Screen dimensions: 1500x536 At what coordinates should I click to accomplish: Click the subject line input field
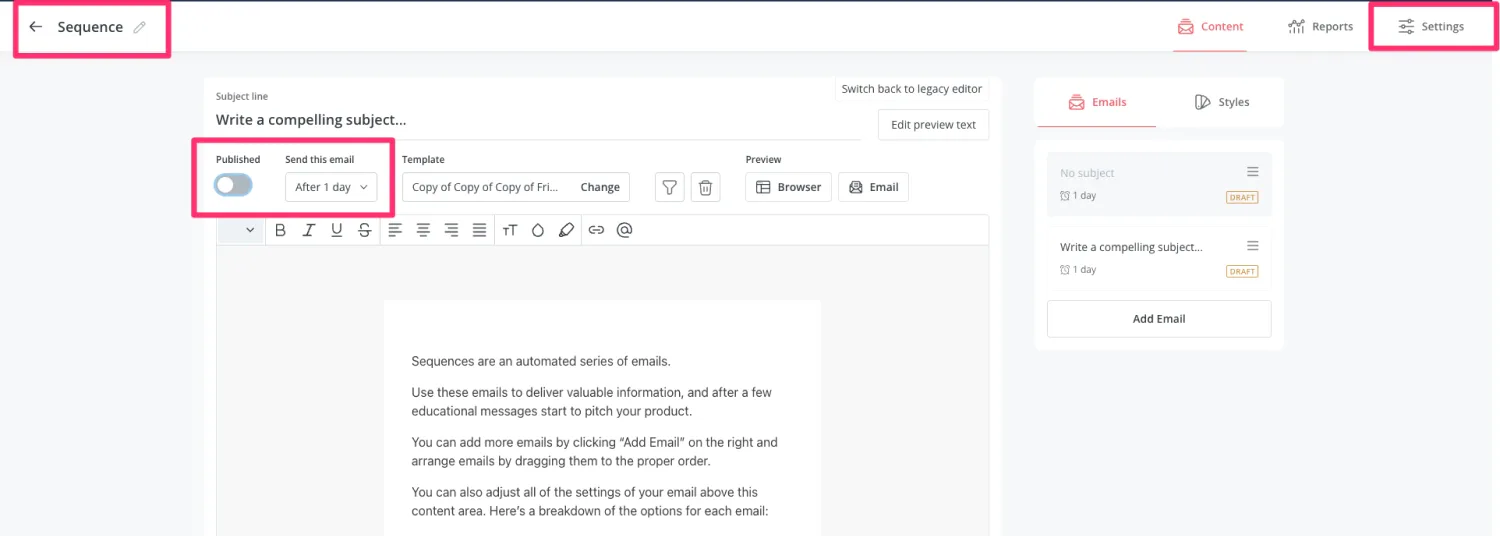520,120
